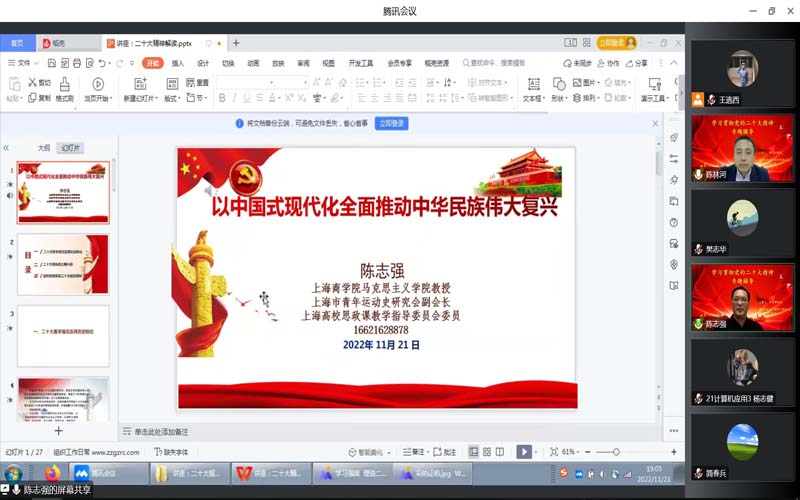
Task: Open the 文件 file menu dropdown
Action: 22,63
